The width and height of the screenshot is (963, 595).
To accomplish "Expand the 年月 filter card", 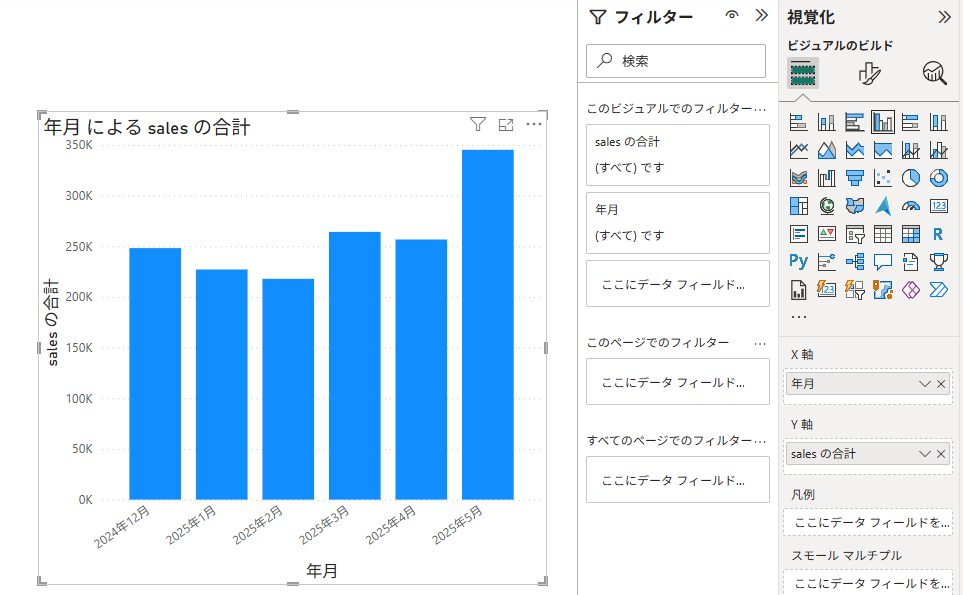I will click(677, 223).
